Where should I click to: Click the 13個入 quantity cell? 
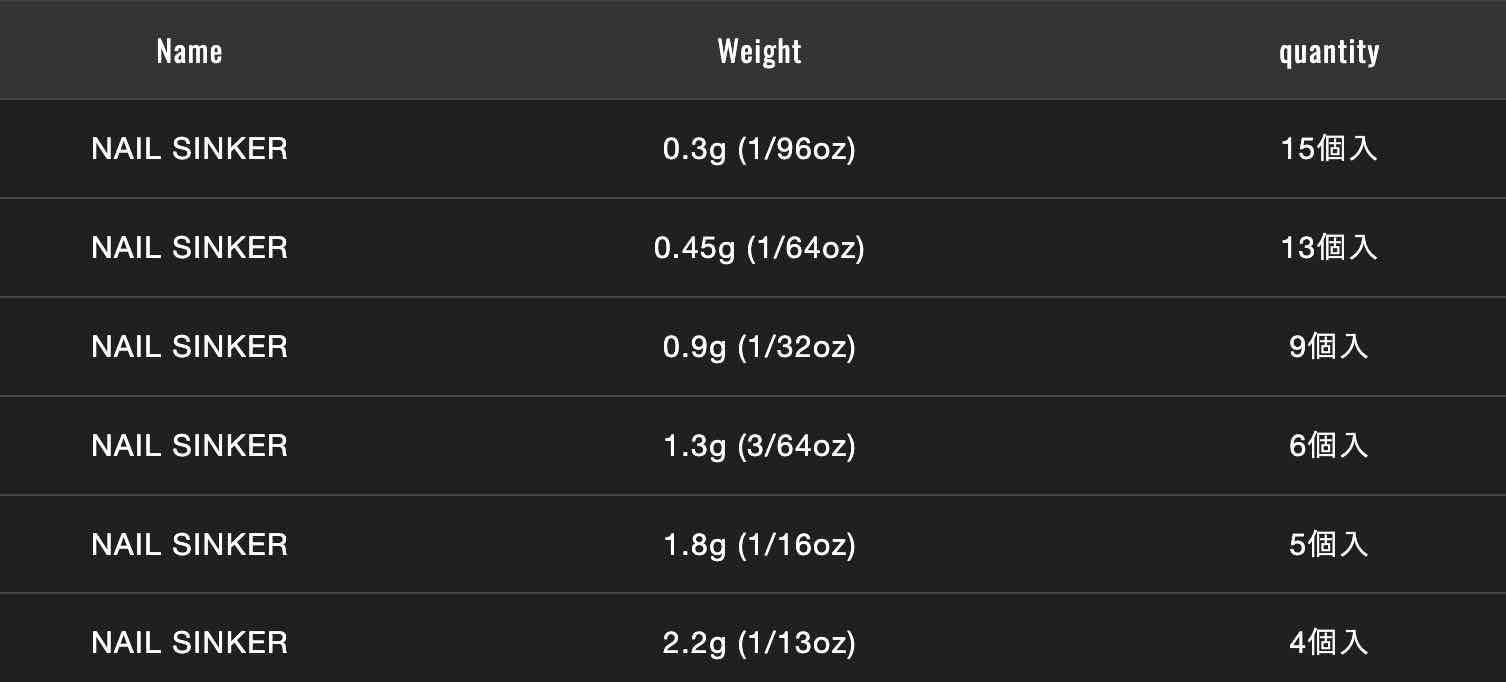pyautogui.click(x=1328, y=248)
